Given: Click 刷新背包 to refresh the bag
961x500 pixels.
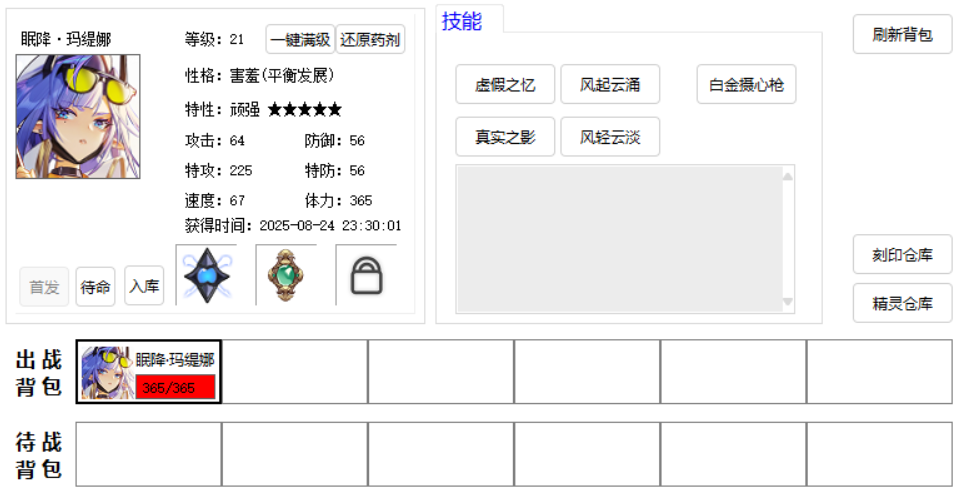Looking at the screenshot, I should point(902,34).
